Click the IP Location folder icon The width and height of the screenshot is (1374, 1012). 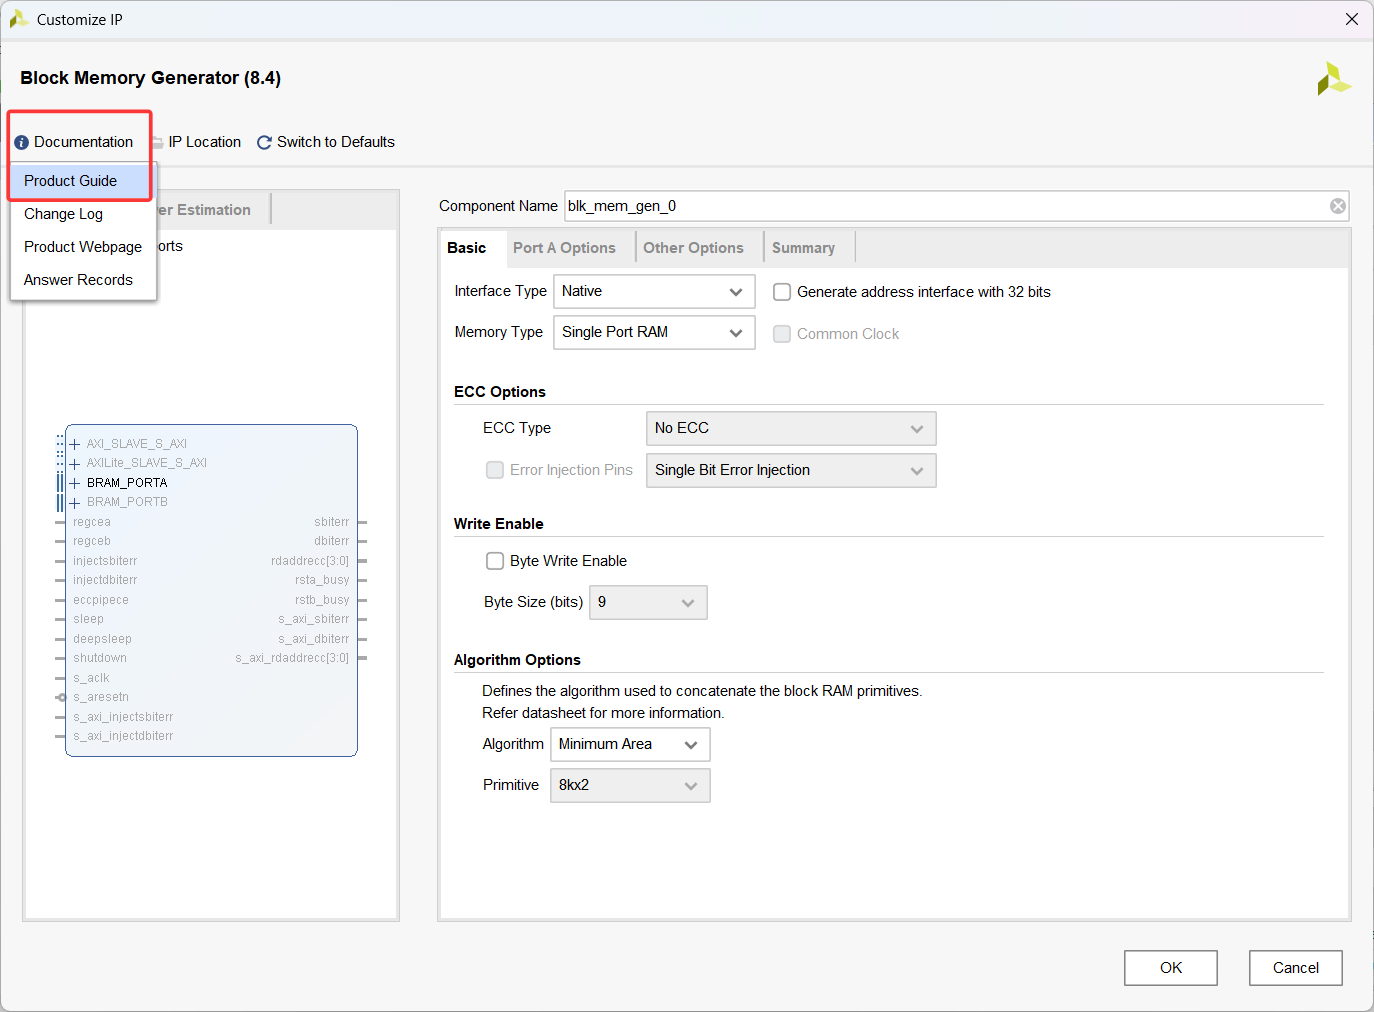pos(158,143)
